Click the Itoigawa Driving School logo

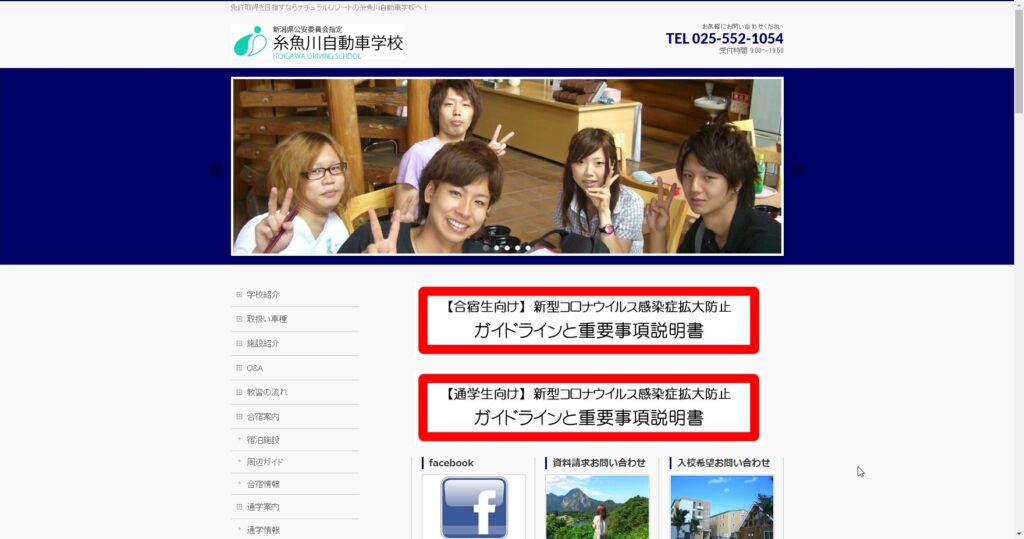[318, 42]
